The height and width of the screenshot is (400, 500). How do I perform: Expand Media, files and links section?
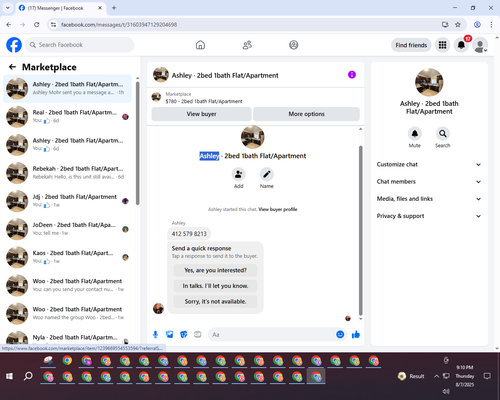click(429, 199)
